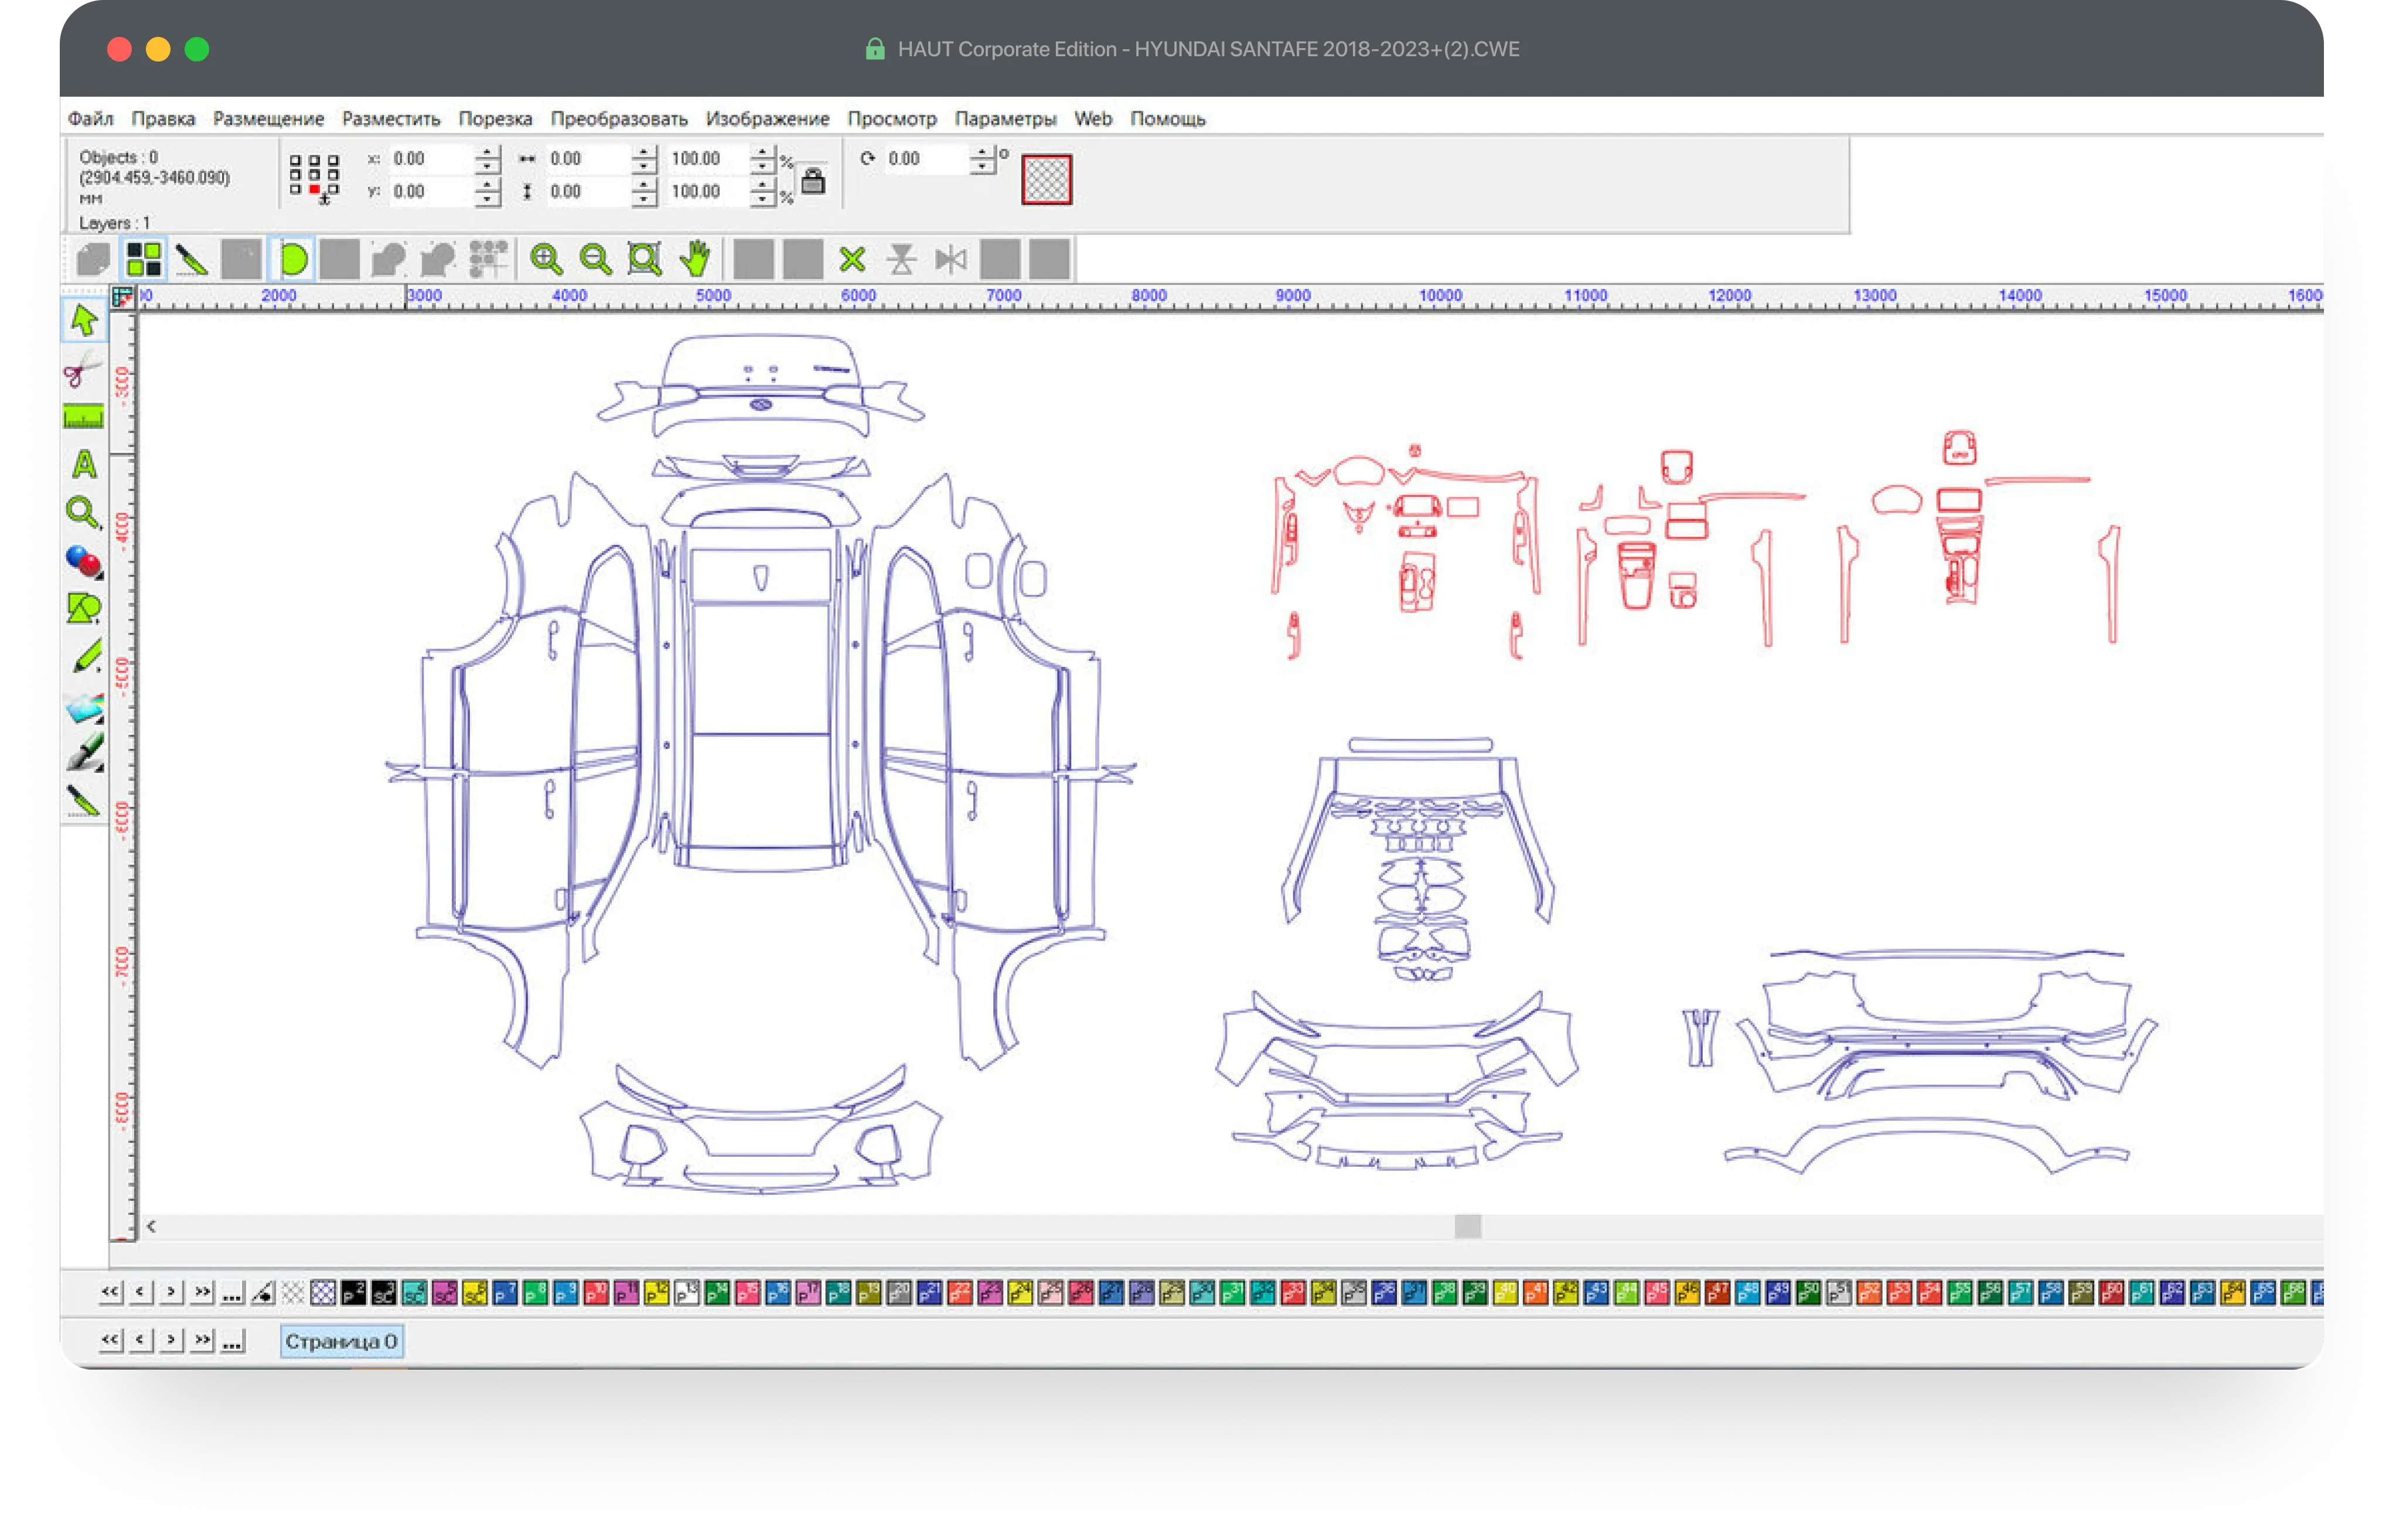The height and width of the screenshot is (1540, 2396).
Task: Open palette options with the '...' button
Action: [x=232, y=1293]
